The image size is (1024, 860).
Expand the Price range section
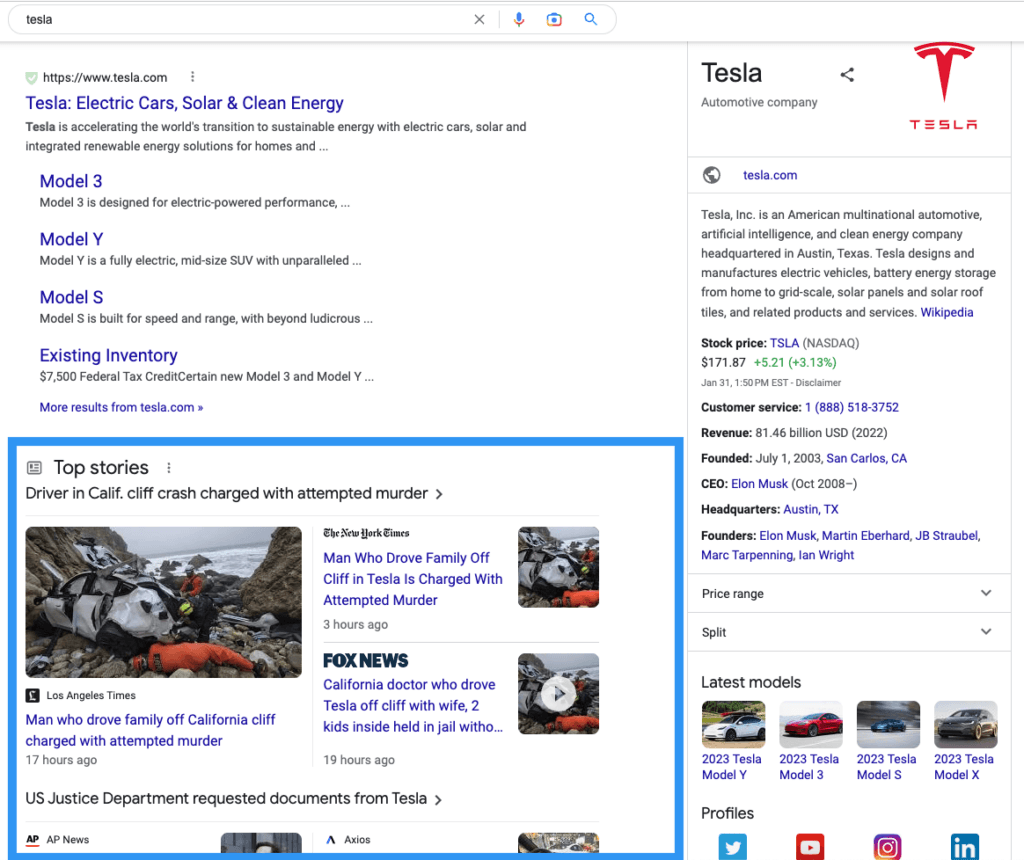[849, 594]
